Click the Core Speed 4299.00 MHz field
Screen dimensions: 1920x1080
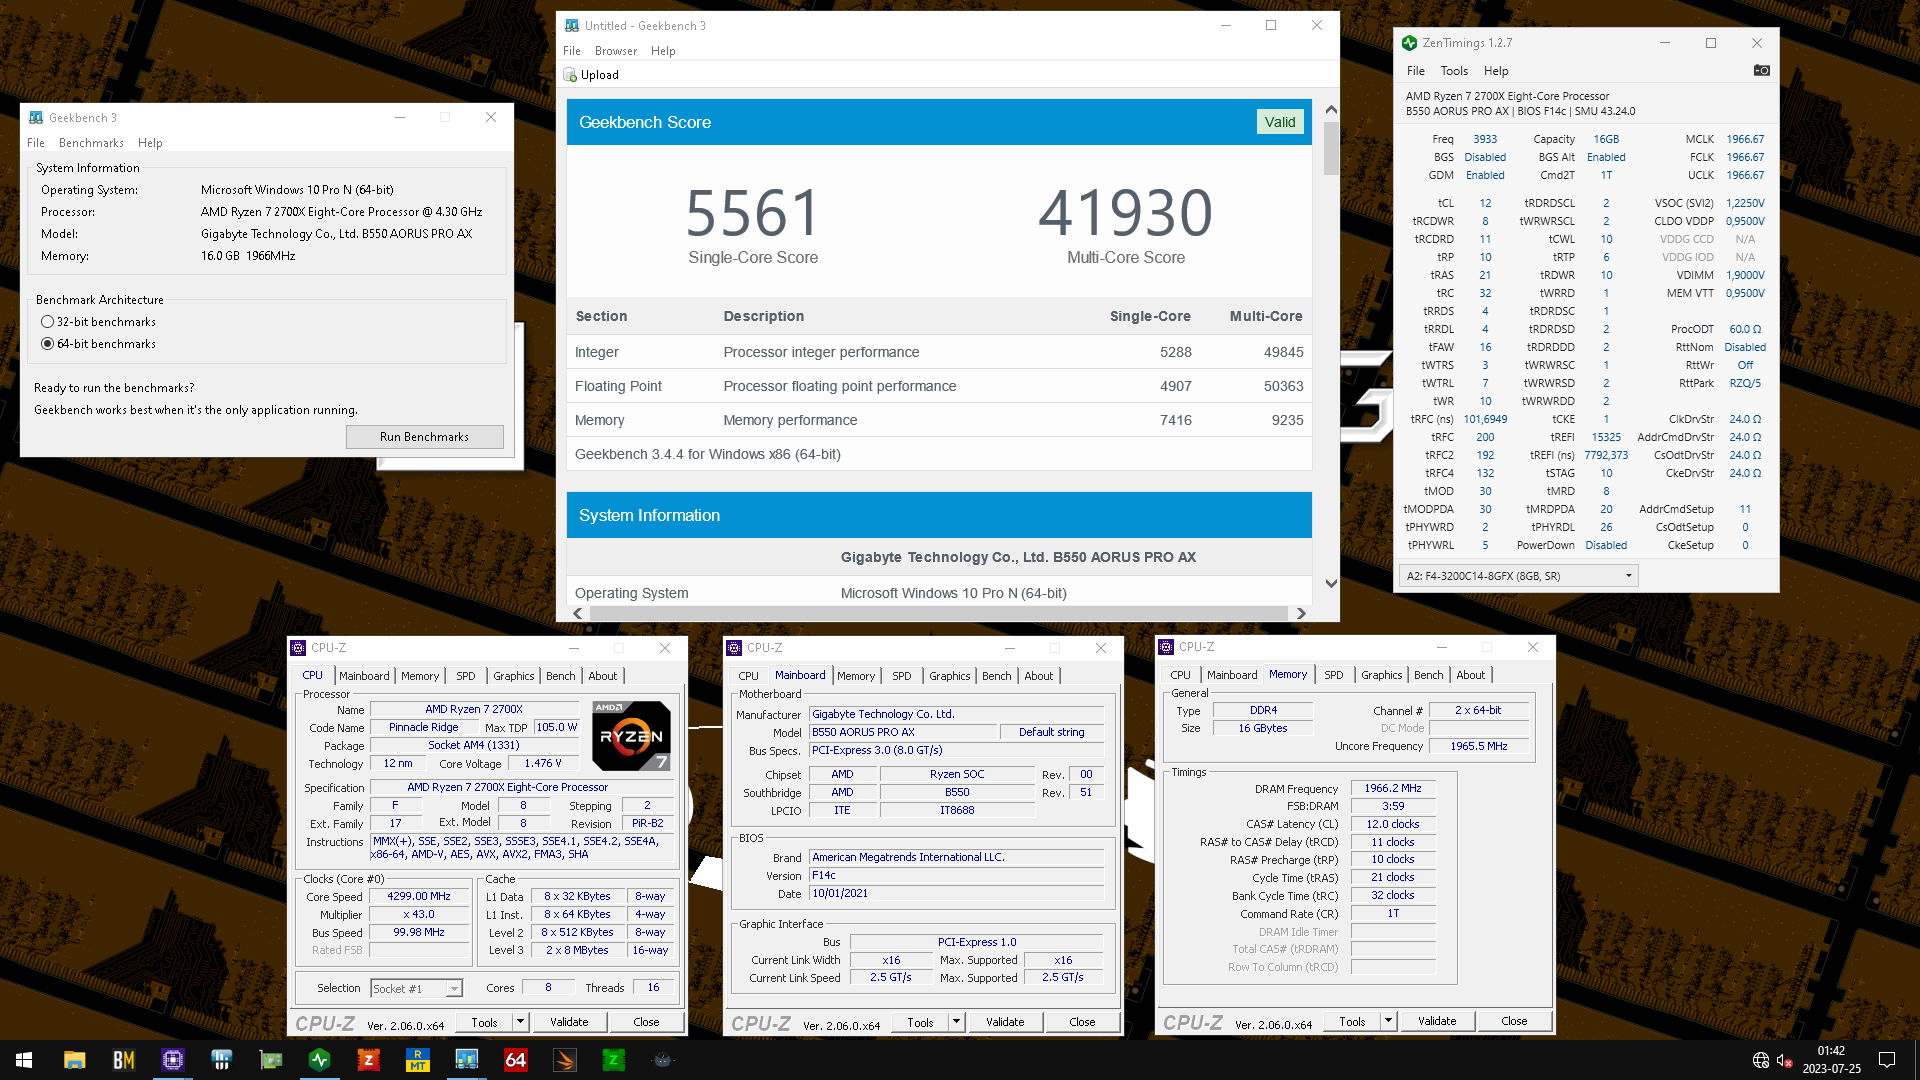pos(419,897)
